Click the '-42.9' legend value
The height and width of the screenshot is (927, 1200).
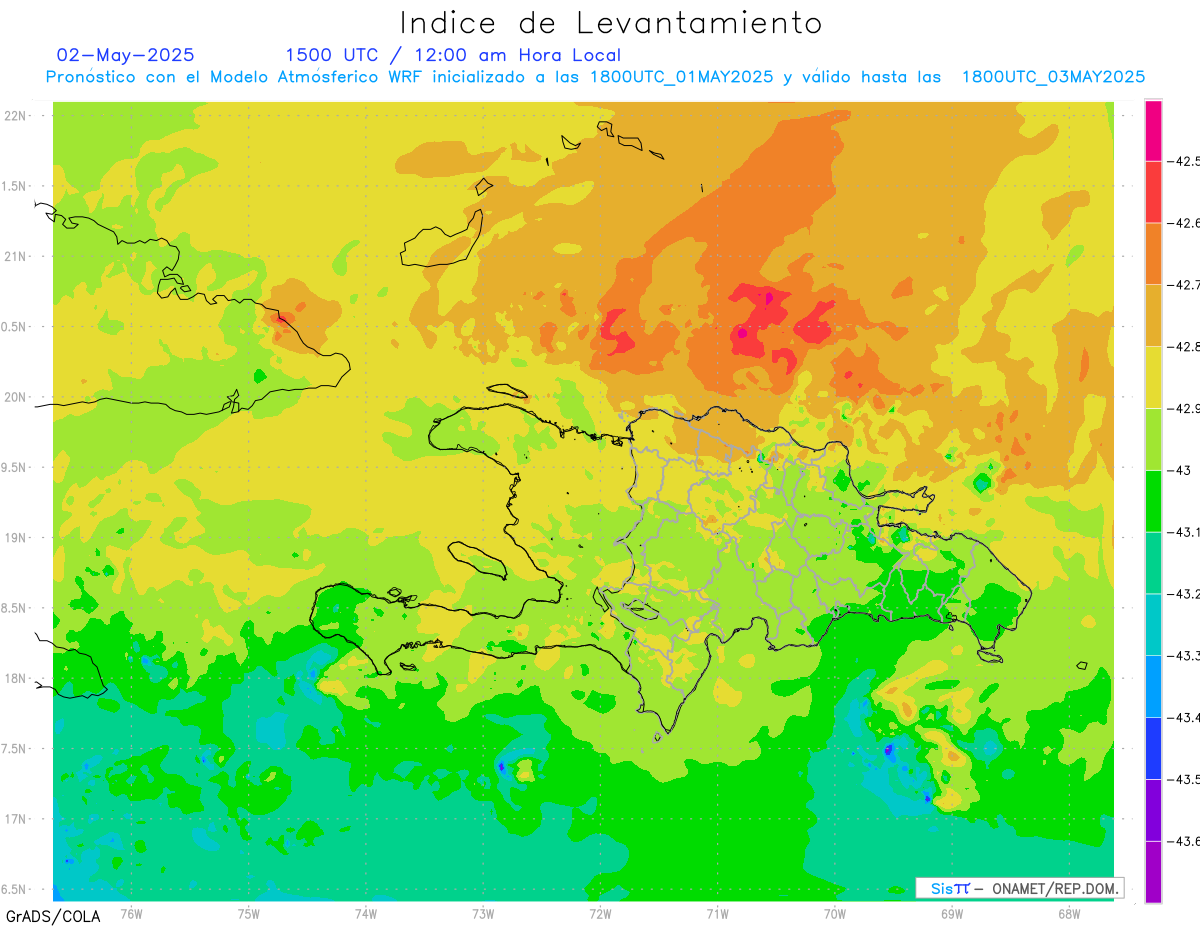tap(1184, 409)
